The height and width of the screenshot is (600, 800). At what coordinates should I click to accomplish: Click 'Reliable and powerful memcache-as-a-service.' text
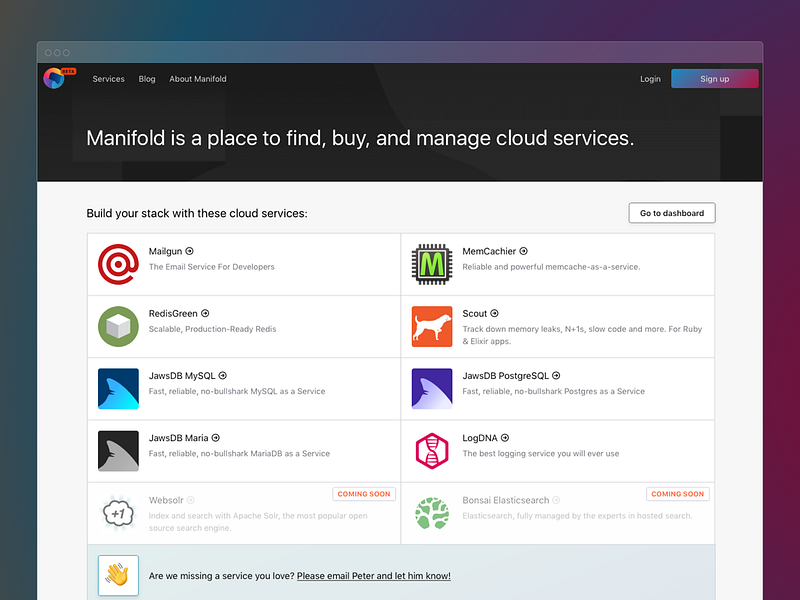pyautogui.click(x=551, y=267)
